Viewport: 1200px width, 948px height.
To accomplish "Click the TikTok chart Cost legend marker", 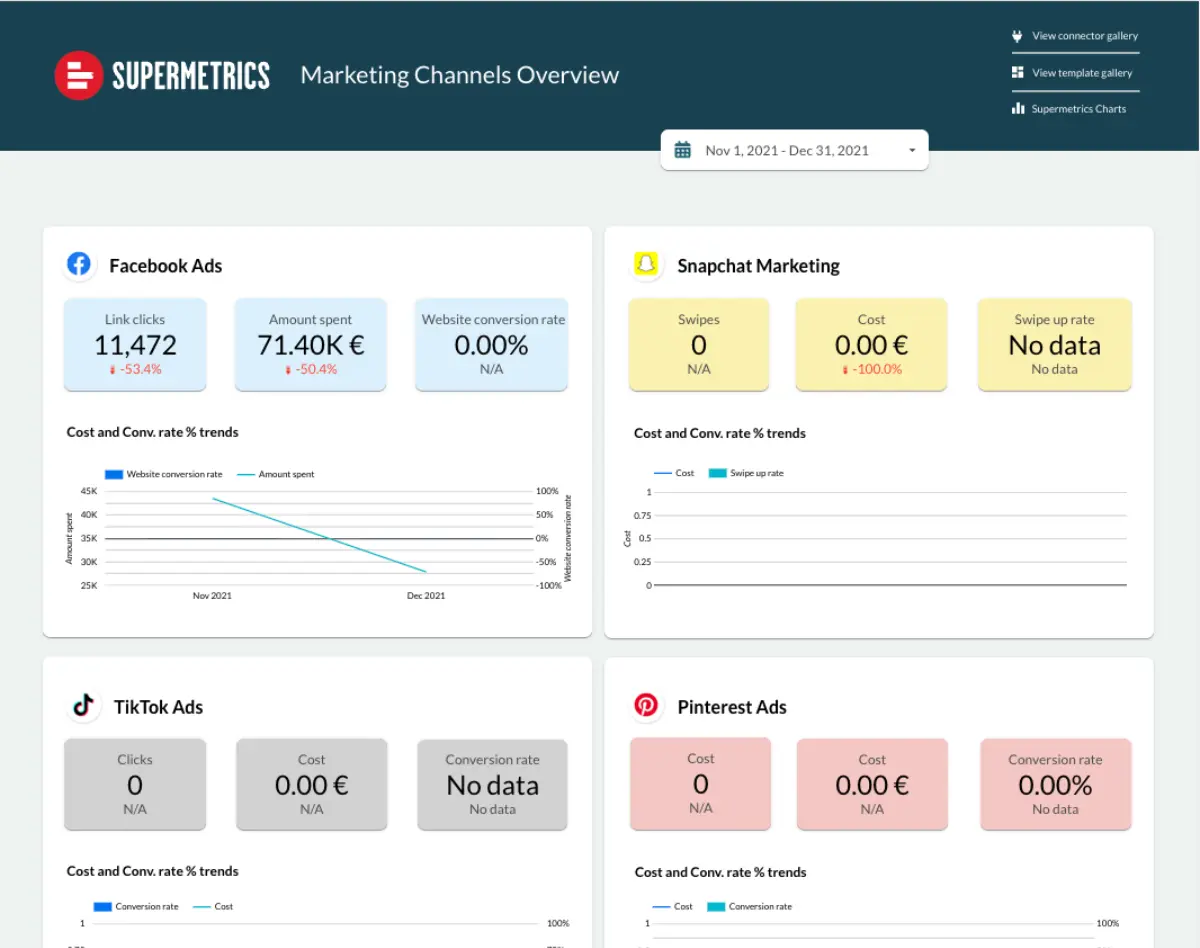I will click(201, 906).
